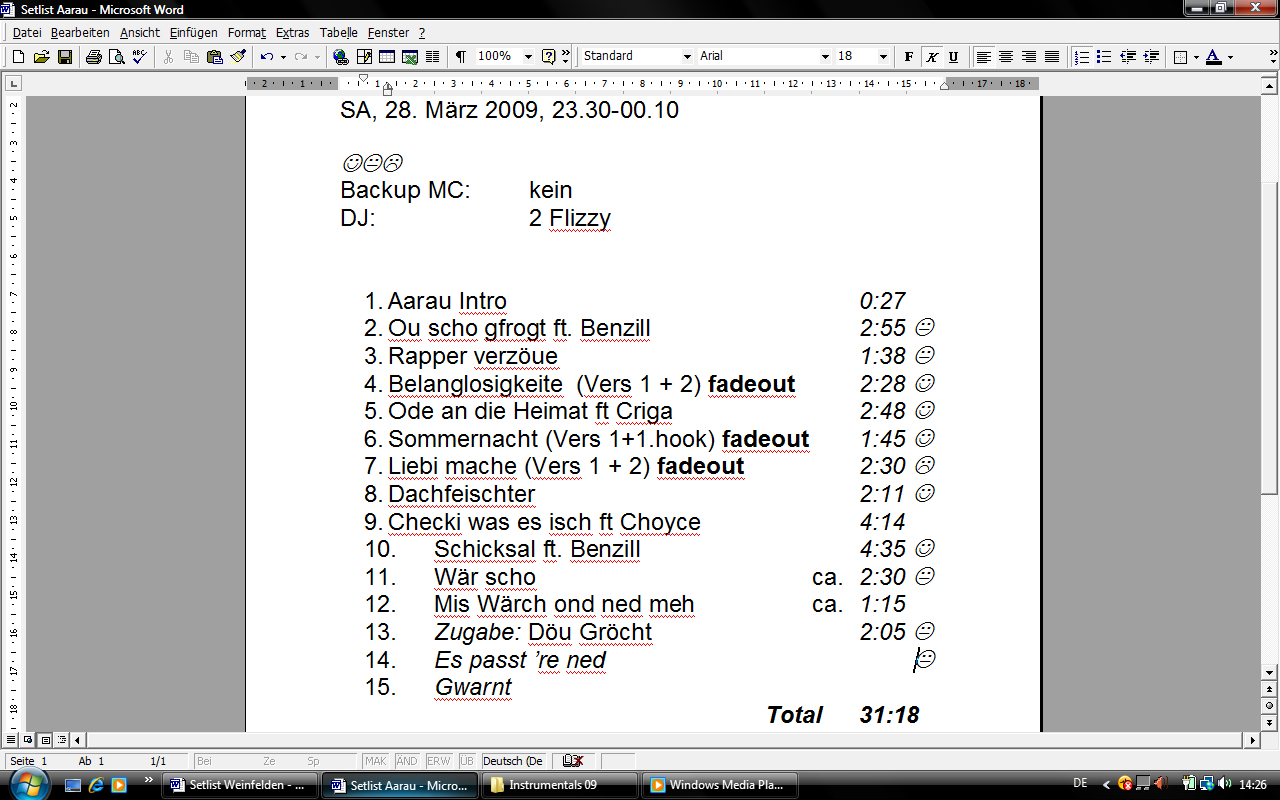This screenshot has height=800, width=1280.
Task: Run the spelling and grammar check
Action: (x=139, y=57)
